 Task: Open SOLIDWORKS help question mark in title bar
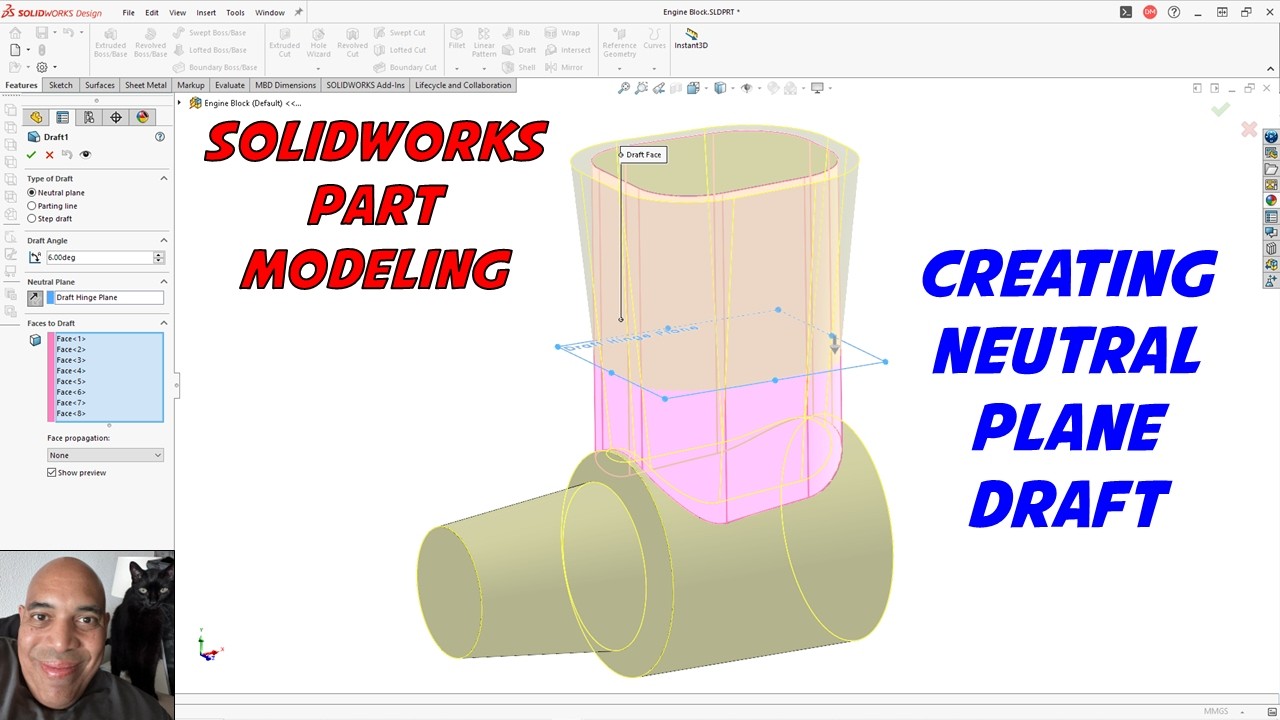[1174, 12]
